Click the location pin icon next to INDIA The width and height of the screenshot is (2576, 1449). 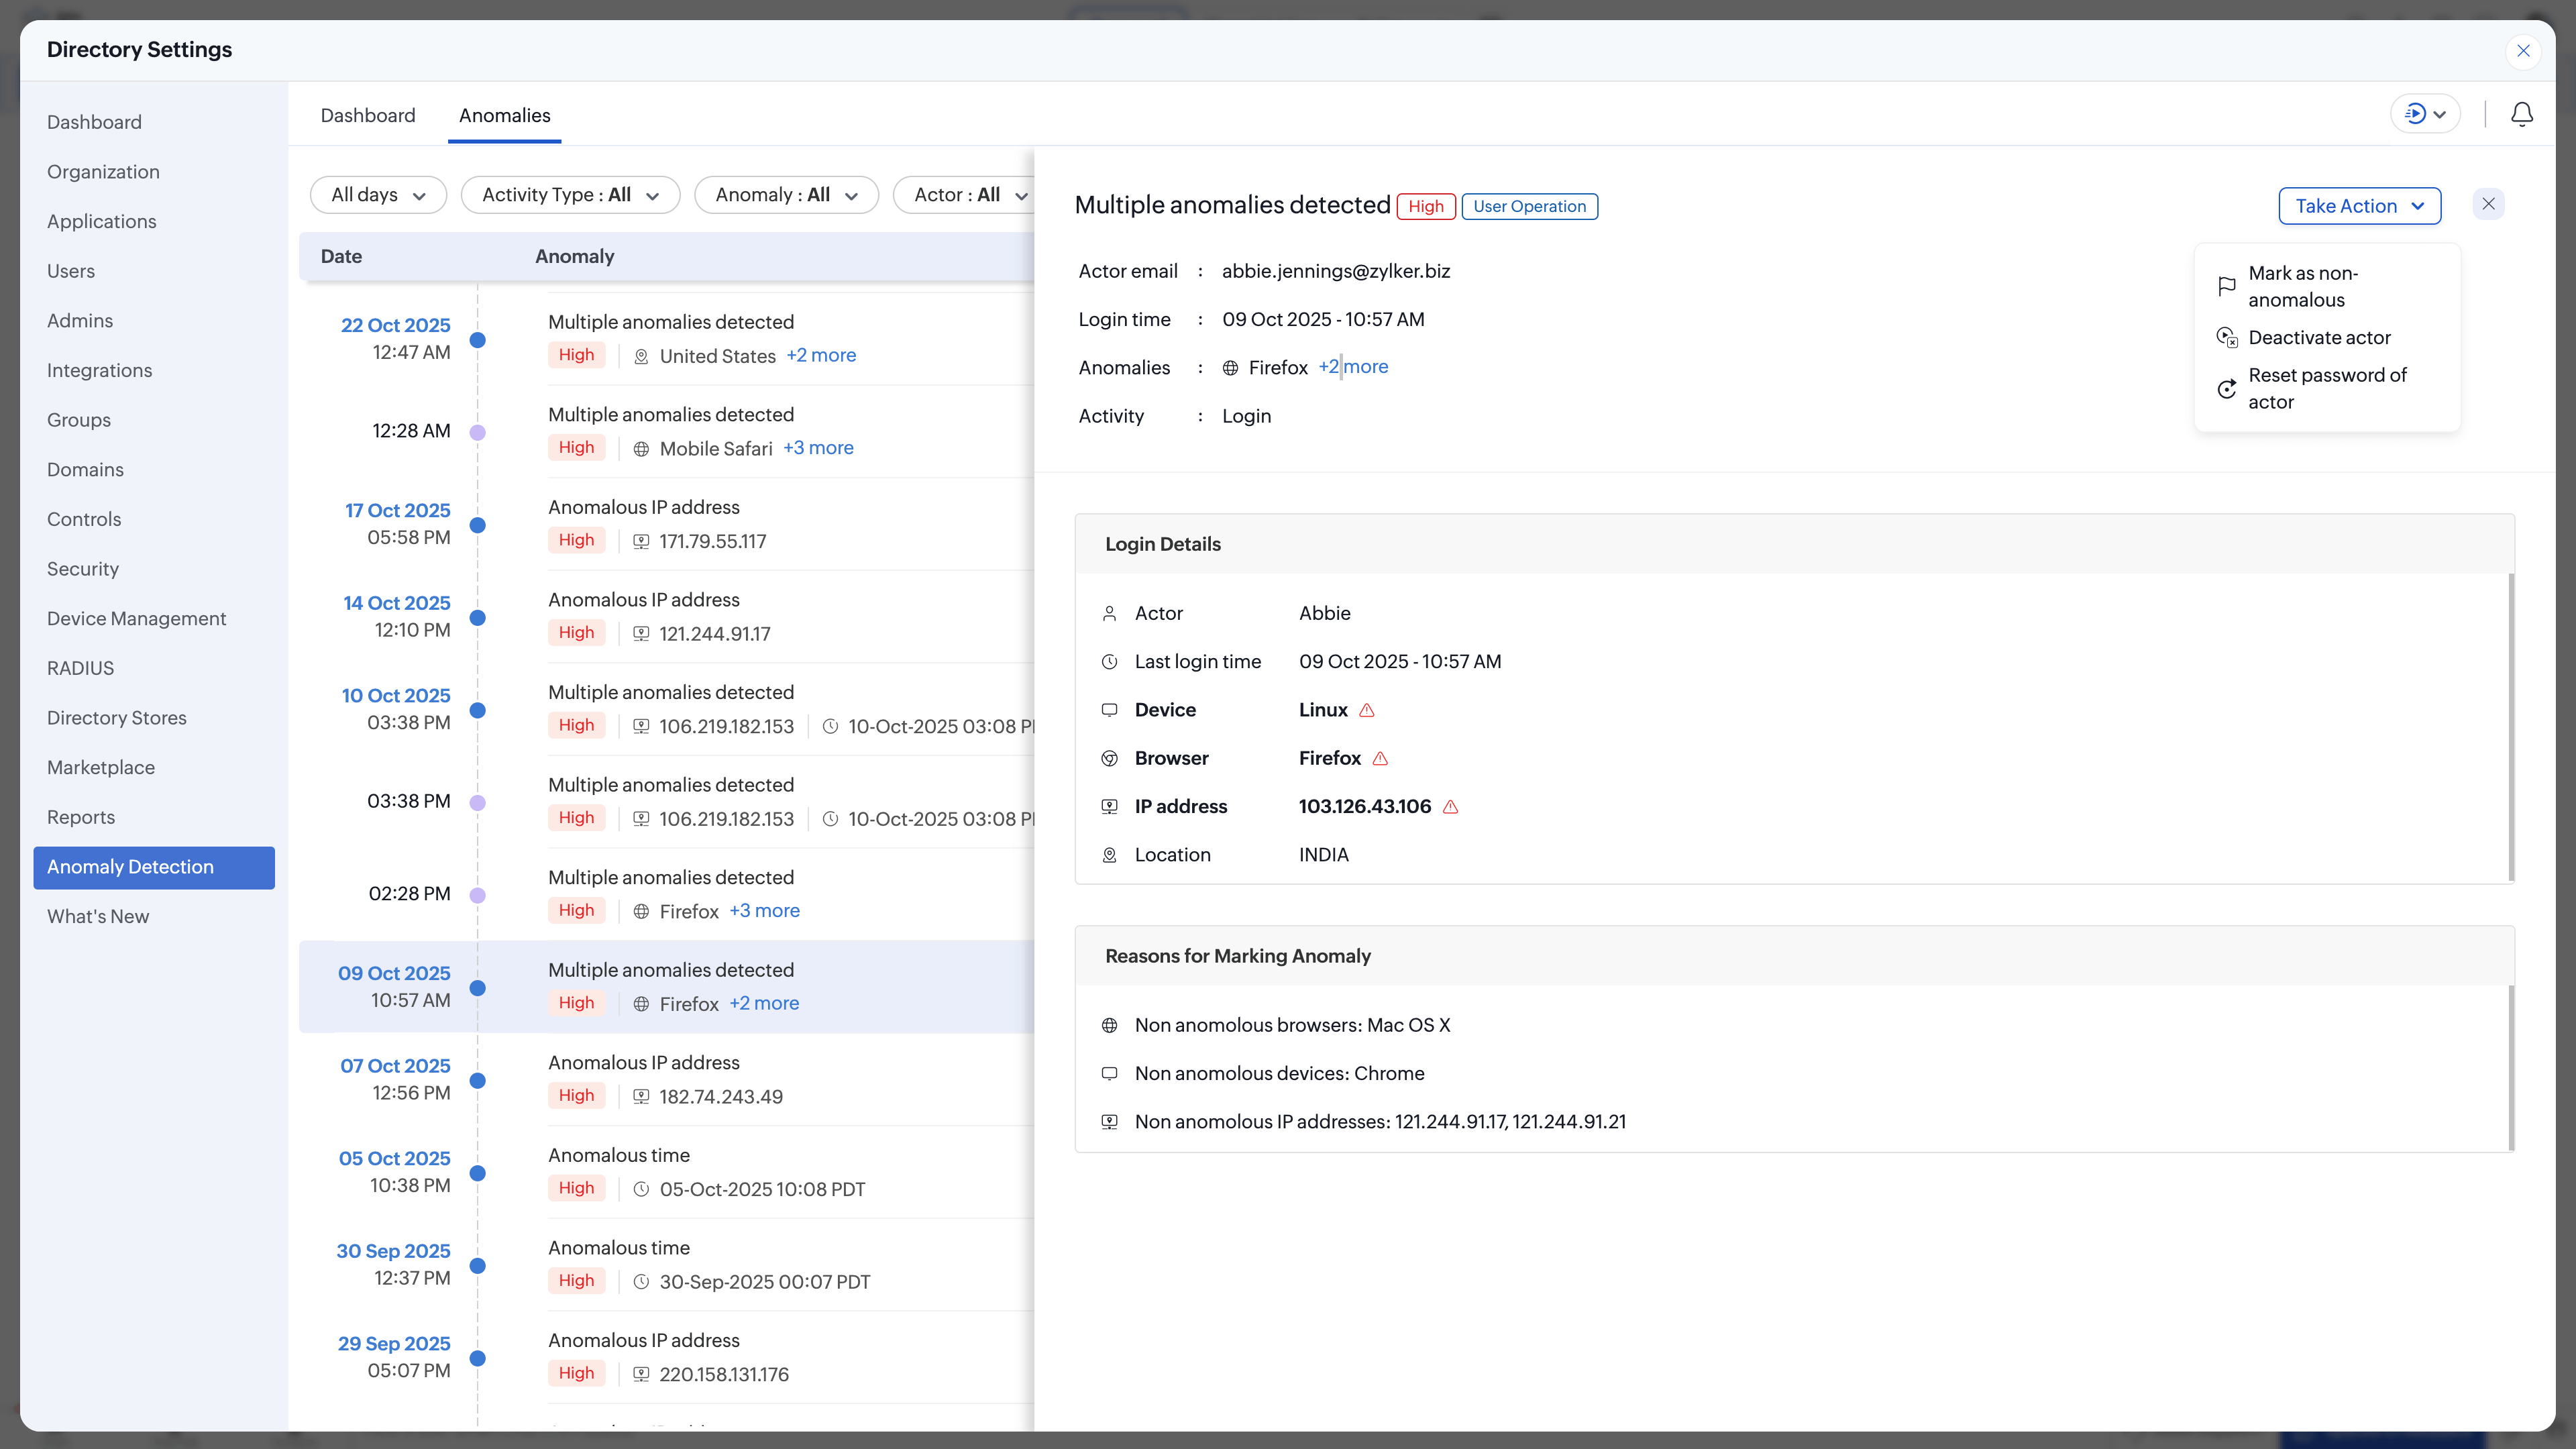click(x=1109, y=855)
